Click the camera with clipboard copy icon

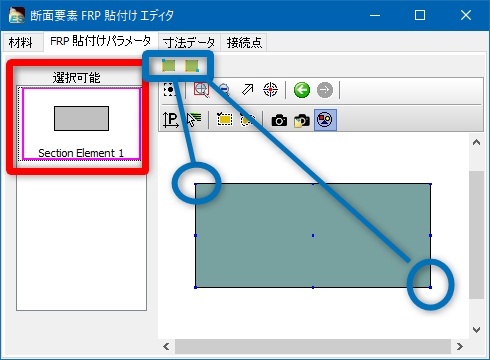pos(302,120)
